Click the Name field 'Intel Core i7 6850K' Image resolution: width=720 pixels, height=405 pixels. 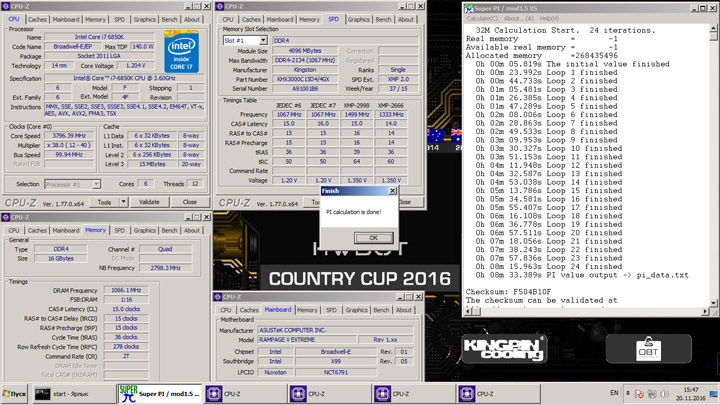click(x=99, y=37)
